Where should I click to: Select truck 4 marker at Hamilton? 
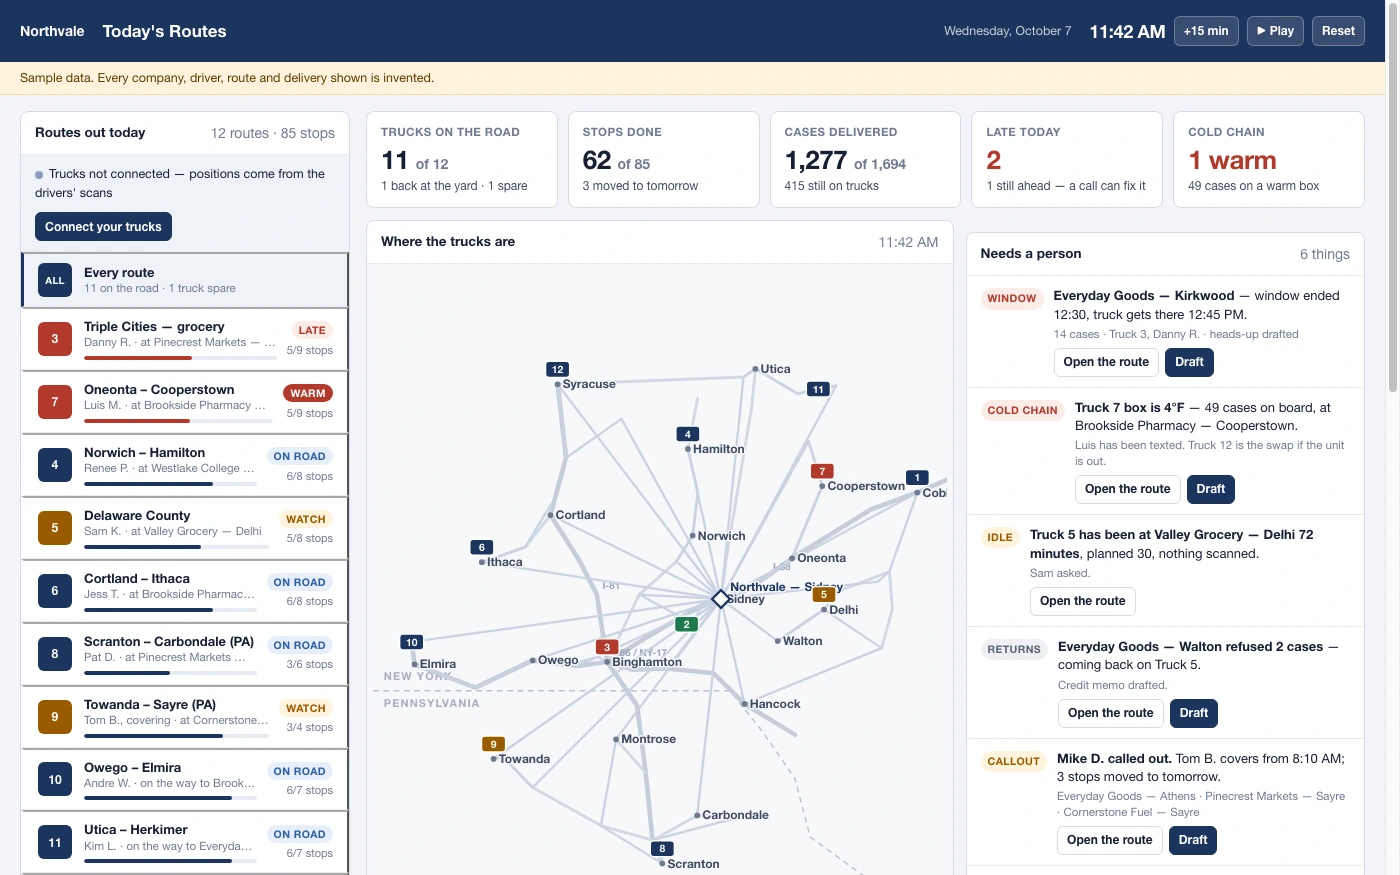click(687, 434)
